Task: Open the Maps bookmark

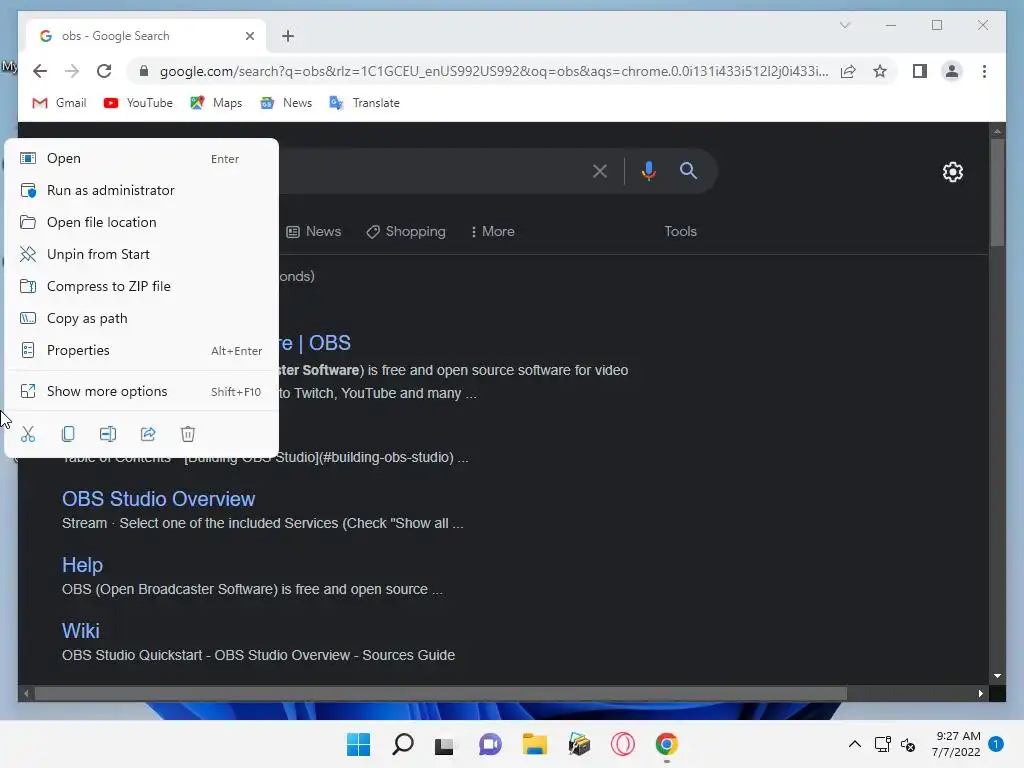Action: (216, 103)
